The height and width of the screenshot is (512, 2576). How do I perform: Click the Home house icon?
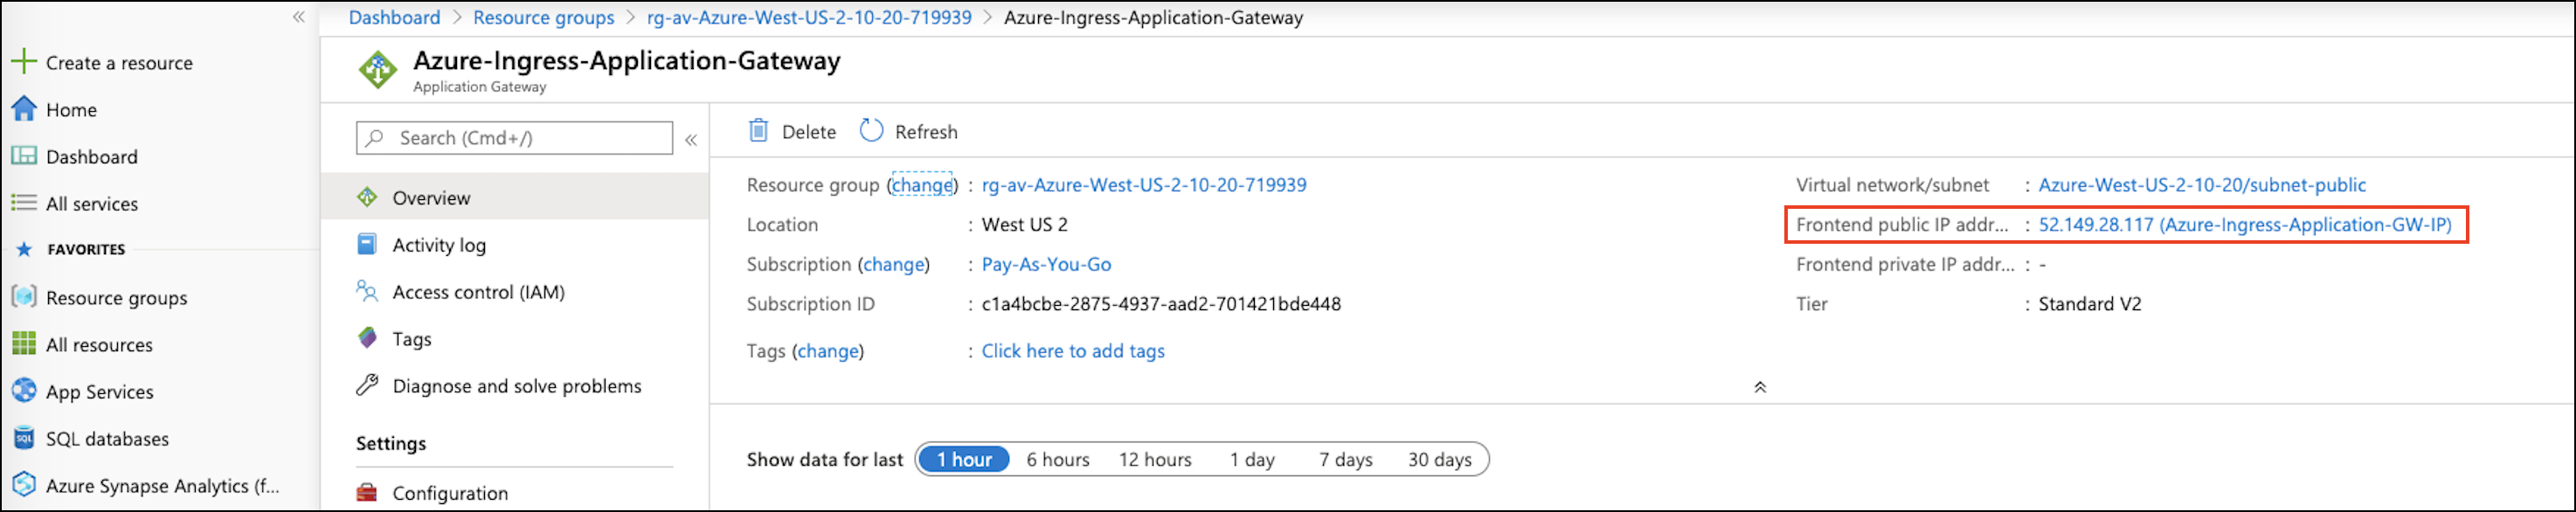(x=23, y=109)
